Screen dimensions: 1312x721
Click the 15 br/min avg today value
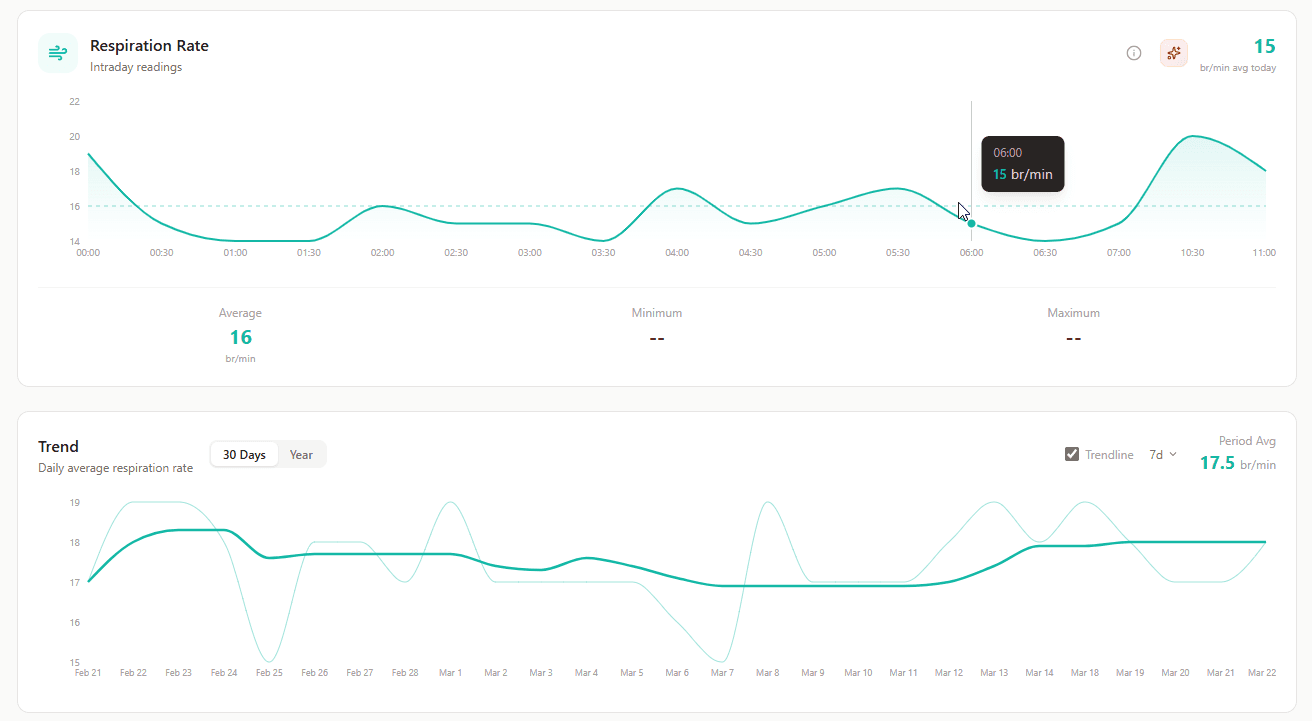[1264, 47]
